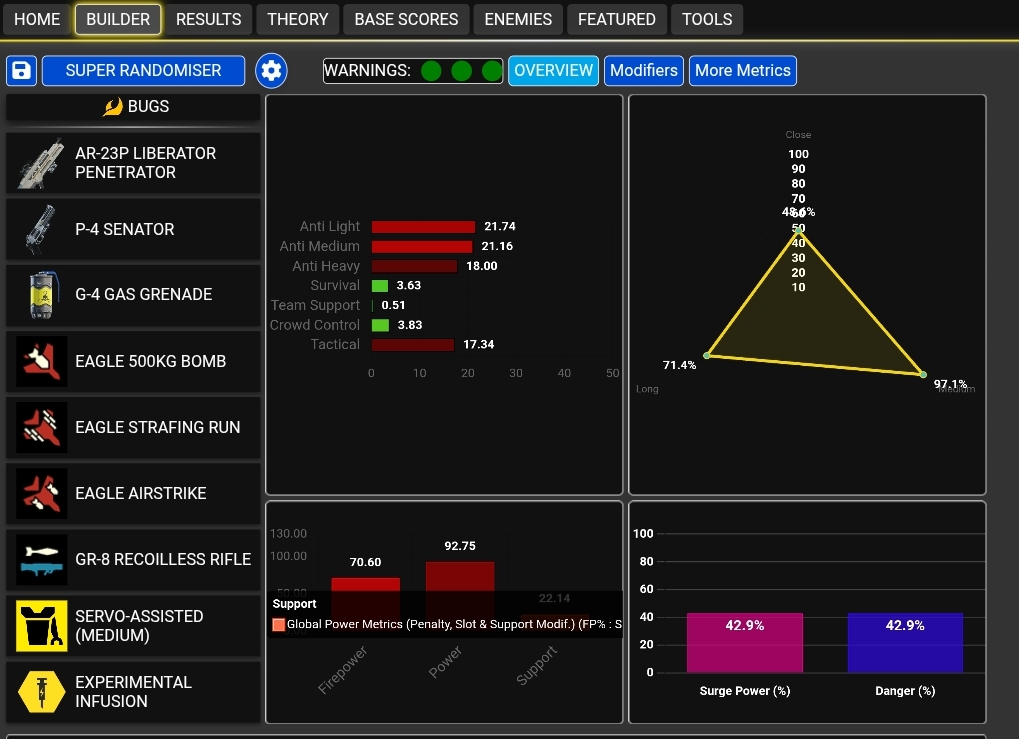
Task: Switch to the THEORY tab
Action: (298, 19)
